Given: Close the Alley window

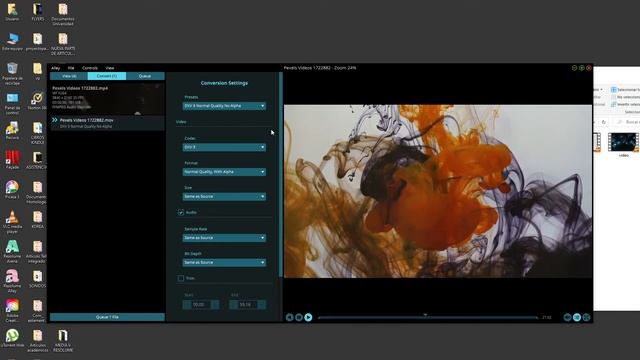Looking at the screenshot, I should click(589, 68).
